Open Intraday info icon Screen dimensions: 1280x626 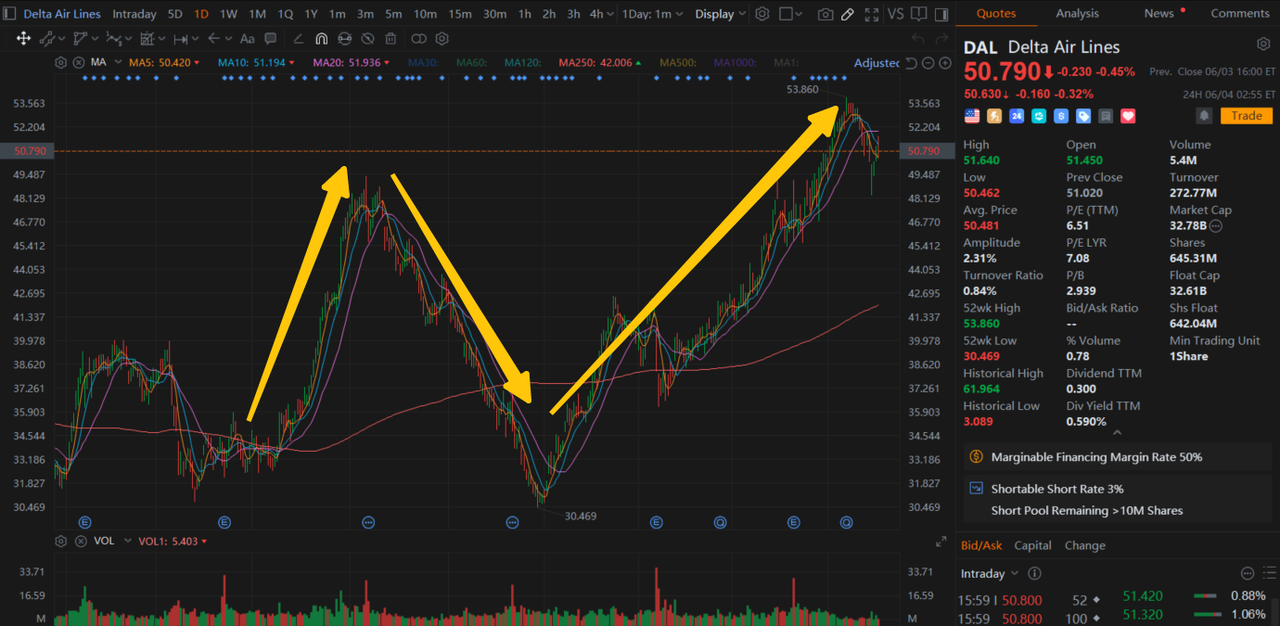coord(1035,574)
